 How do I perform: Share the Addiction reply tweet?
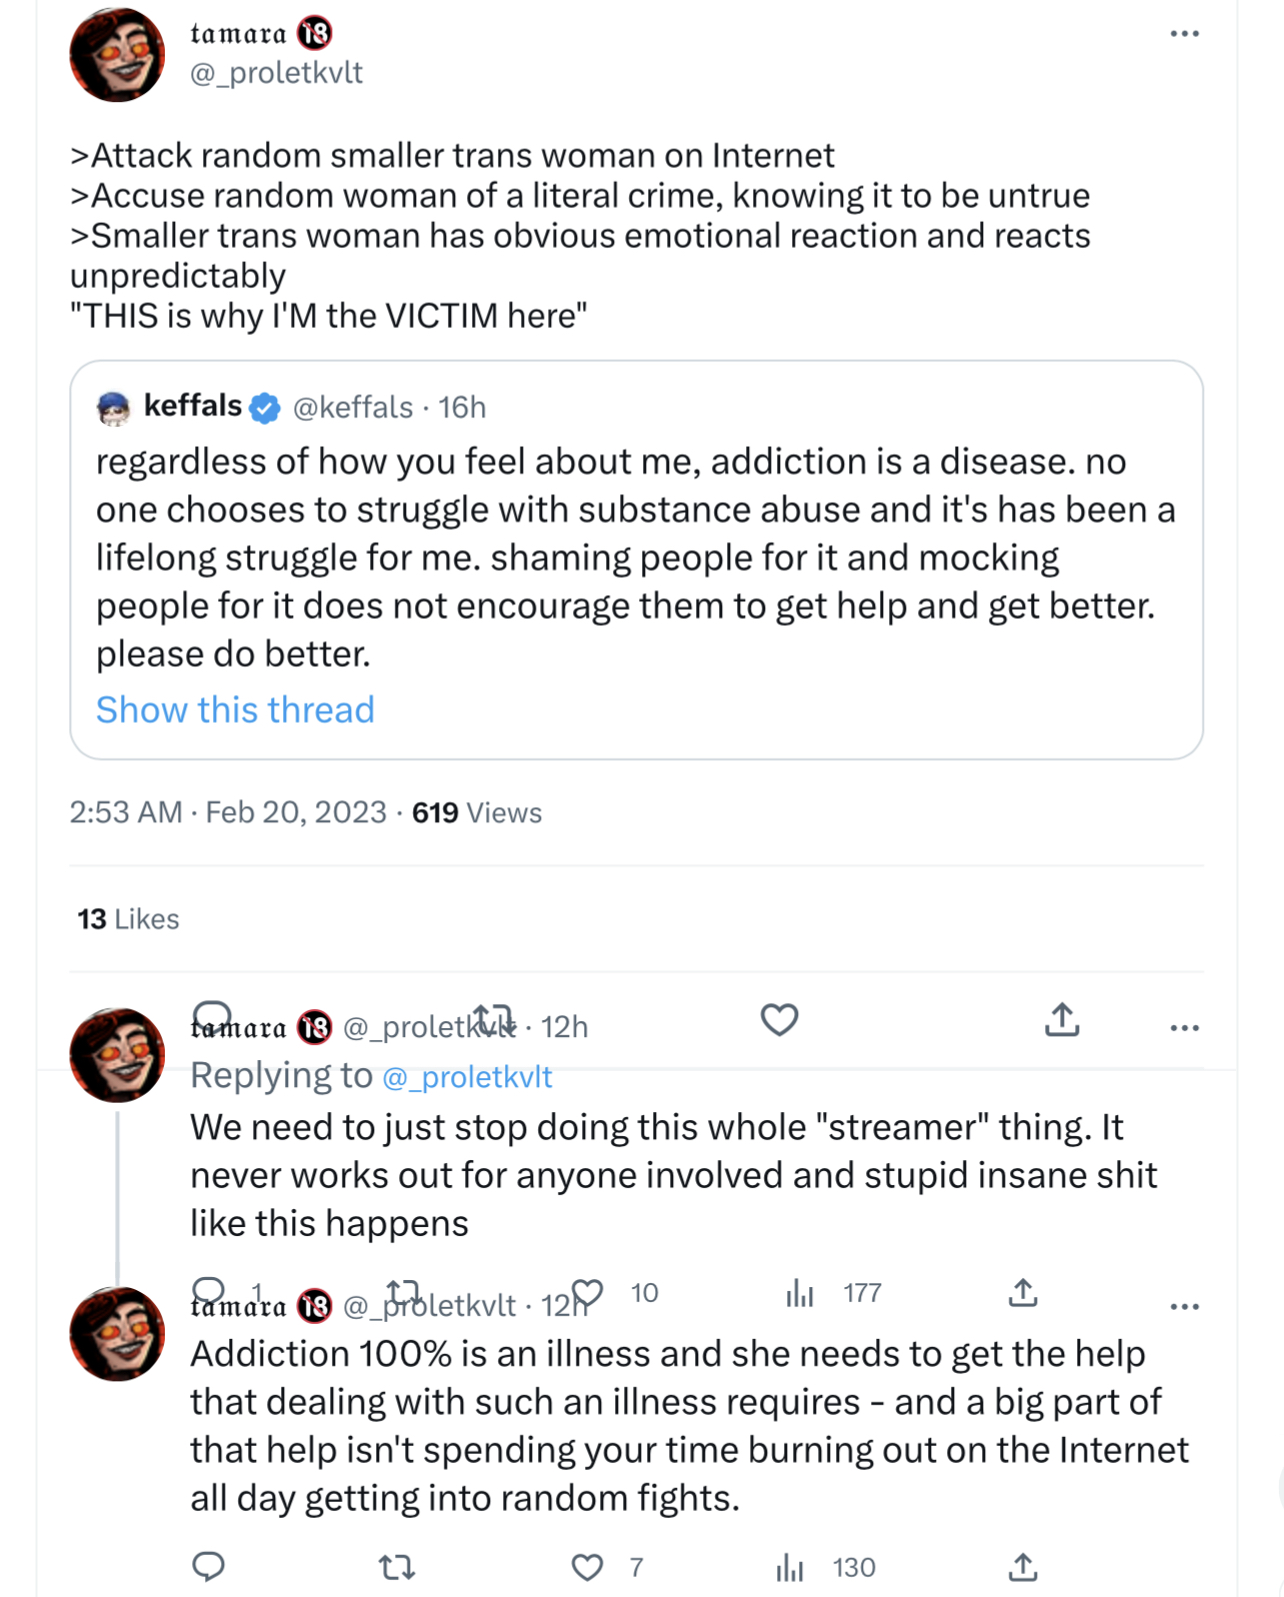[1023, 1567]
